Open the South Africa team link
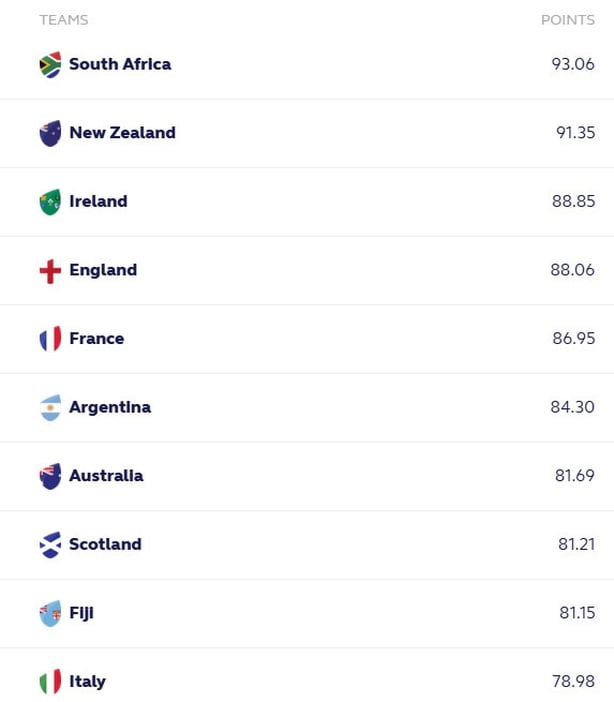 click(120, 64)
